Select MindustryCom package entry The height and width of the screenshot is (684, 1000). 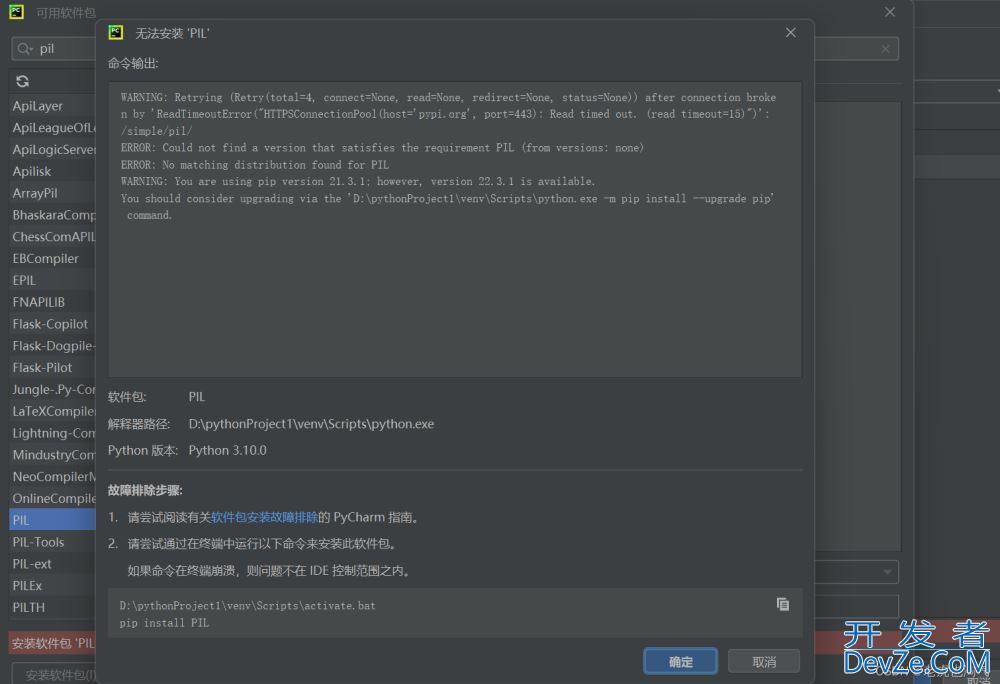tap(52, 455)
